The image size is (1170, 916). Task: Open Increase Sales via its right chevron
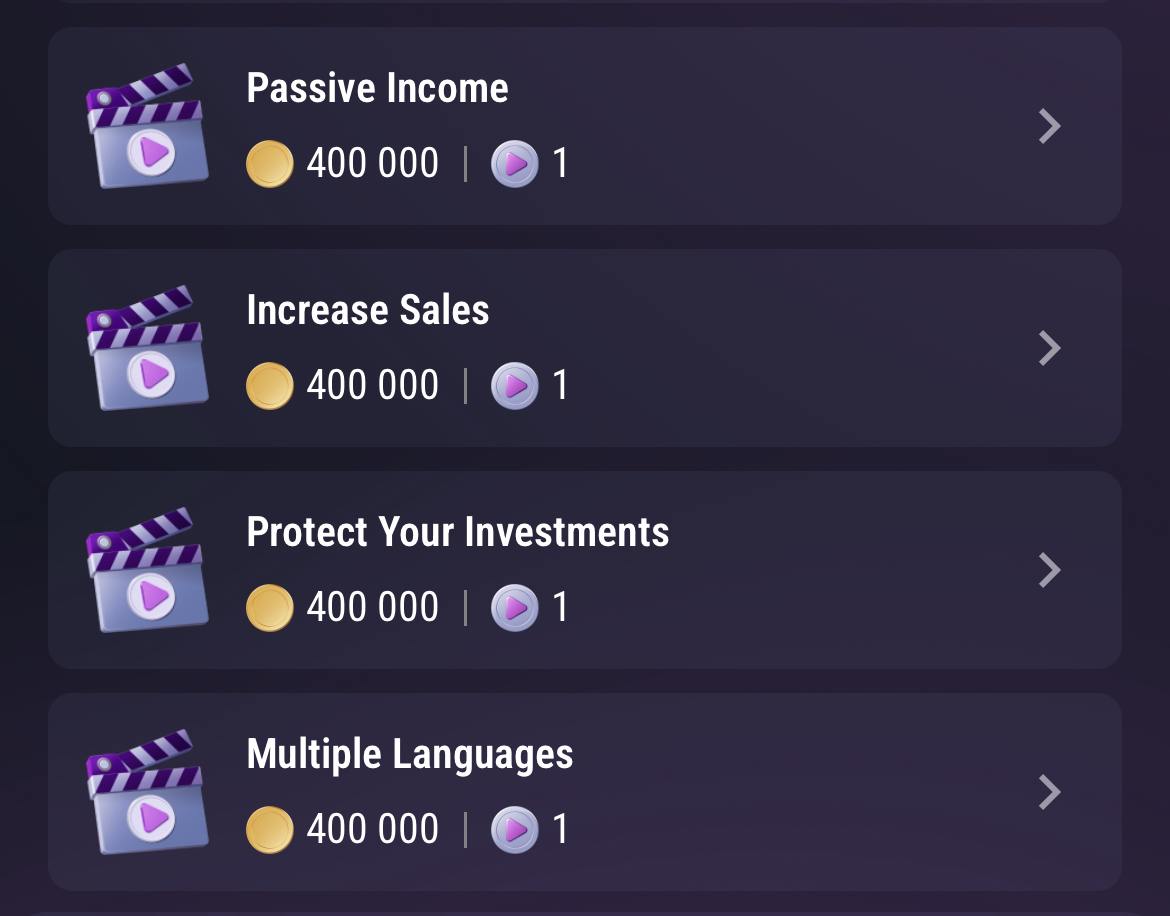click(x=1050, y=348)
